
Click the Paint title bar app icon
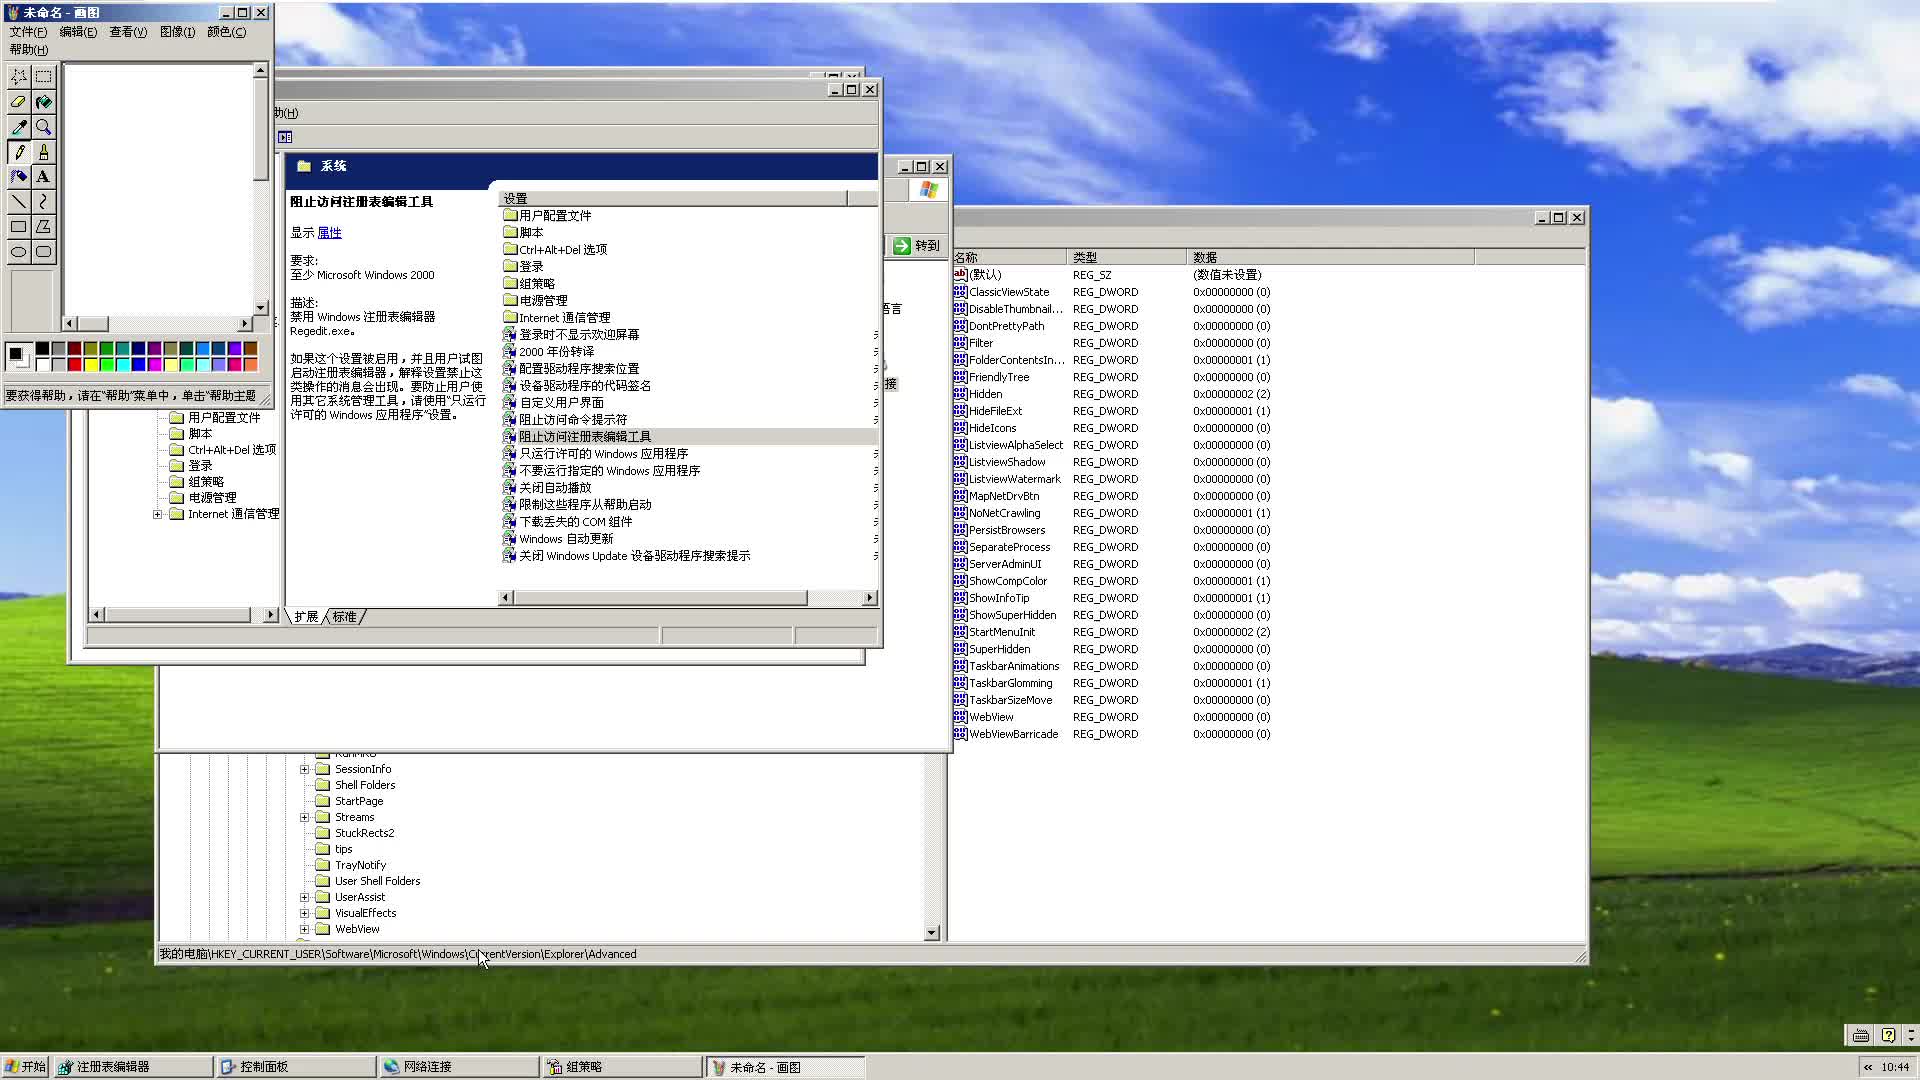[13, 13]
